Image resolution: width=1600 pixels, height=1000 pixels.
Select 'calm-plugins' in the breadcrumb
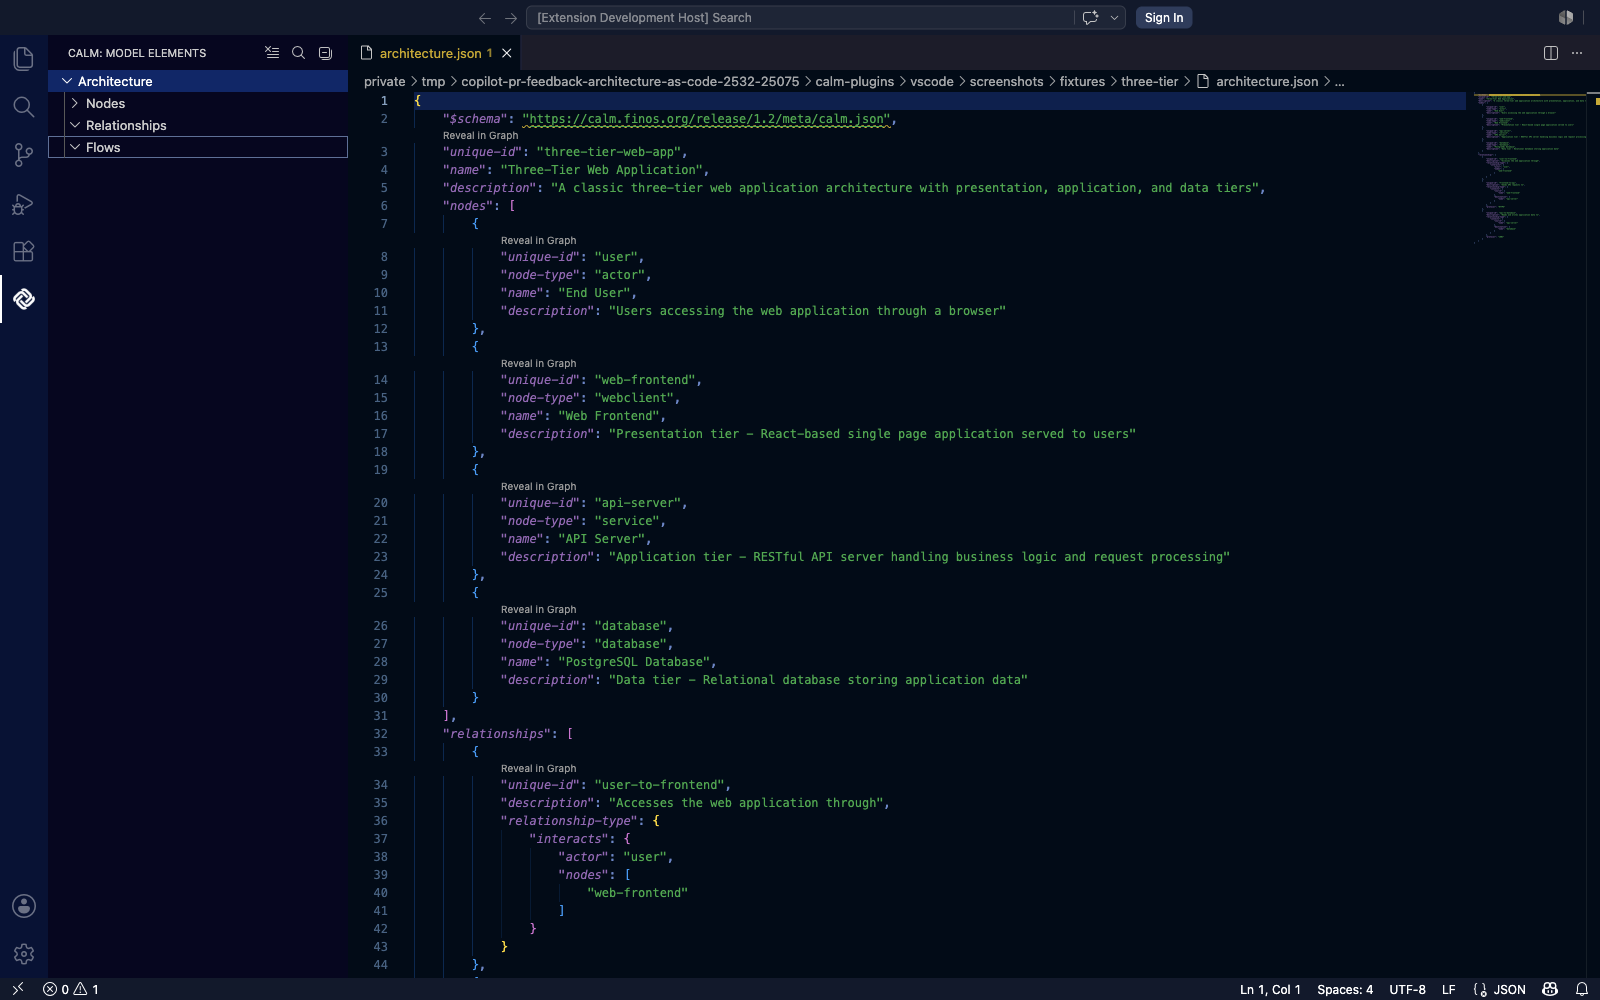pyautogui.click(x=855, y=82)
